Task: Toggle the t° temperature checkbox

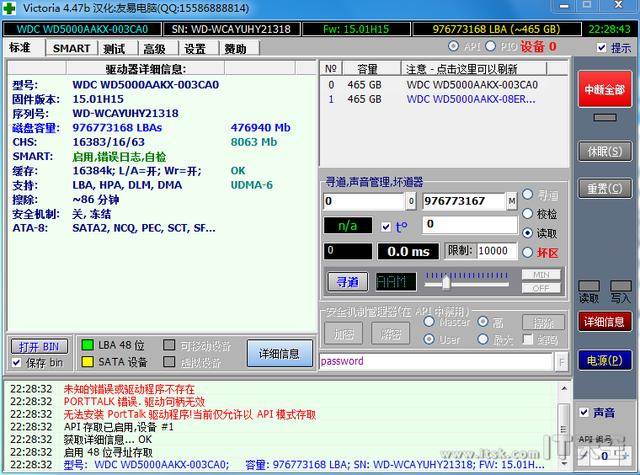Action: pyautogui.click(x=386, y=227)
